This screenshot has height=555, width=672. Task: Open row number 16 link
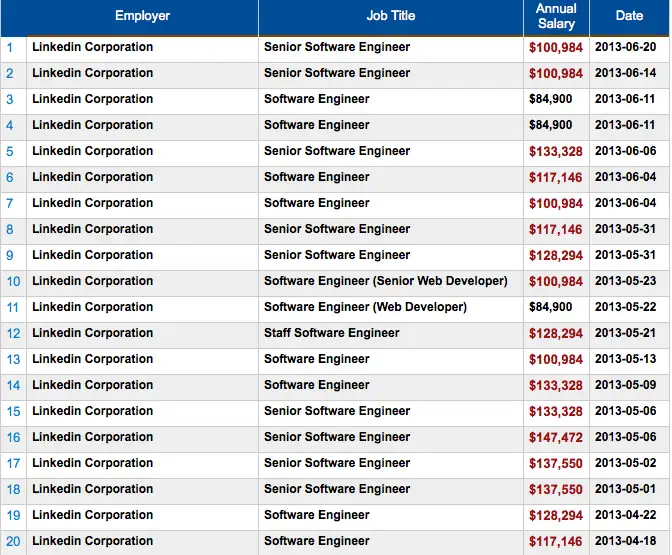coord(13,438)
